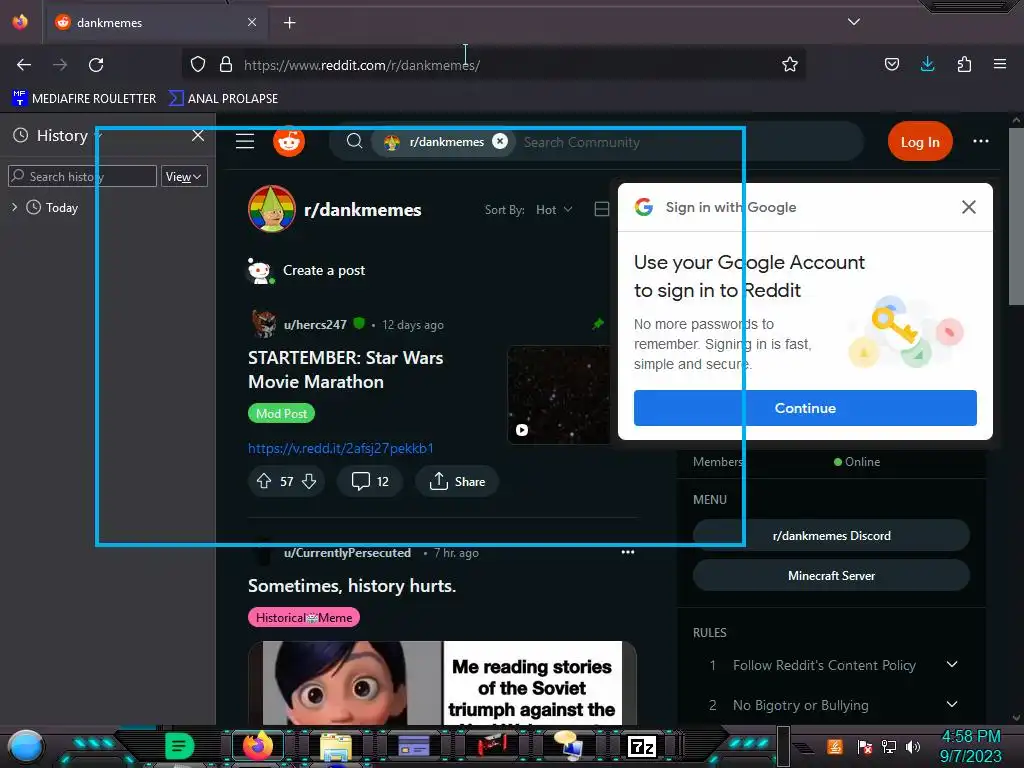The image size is (1024, 768).
Task: Close the dankmemes tab
Action: pos(251,22)
